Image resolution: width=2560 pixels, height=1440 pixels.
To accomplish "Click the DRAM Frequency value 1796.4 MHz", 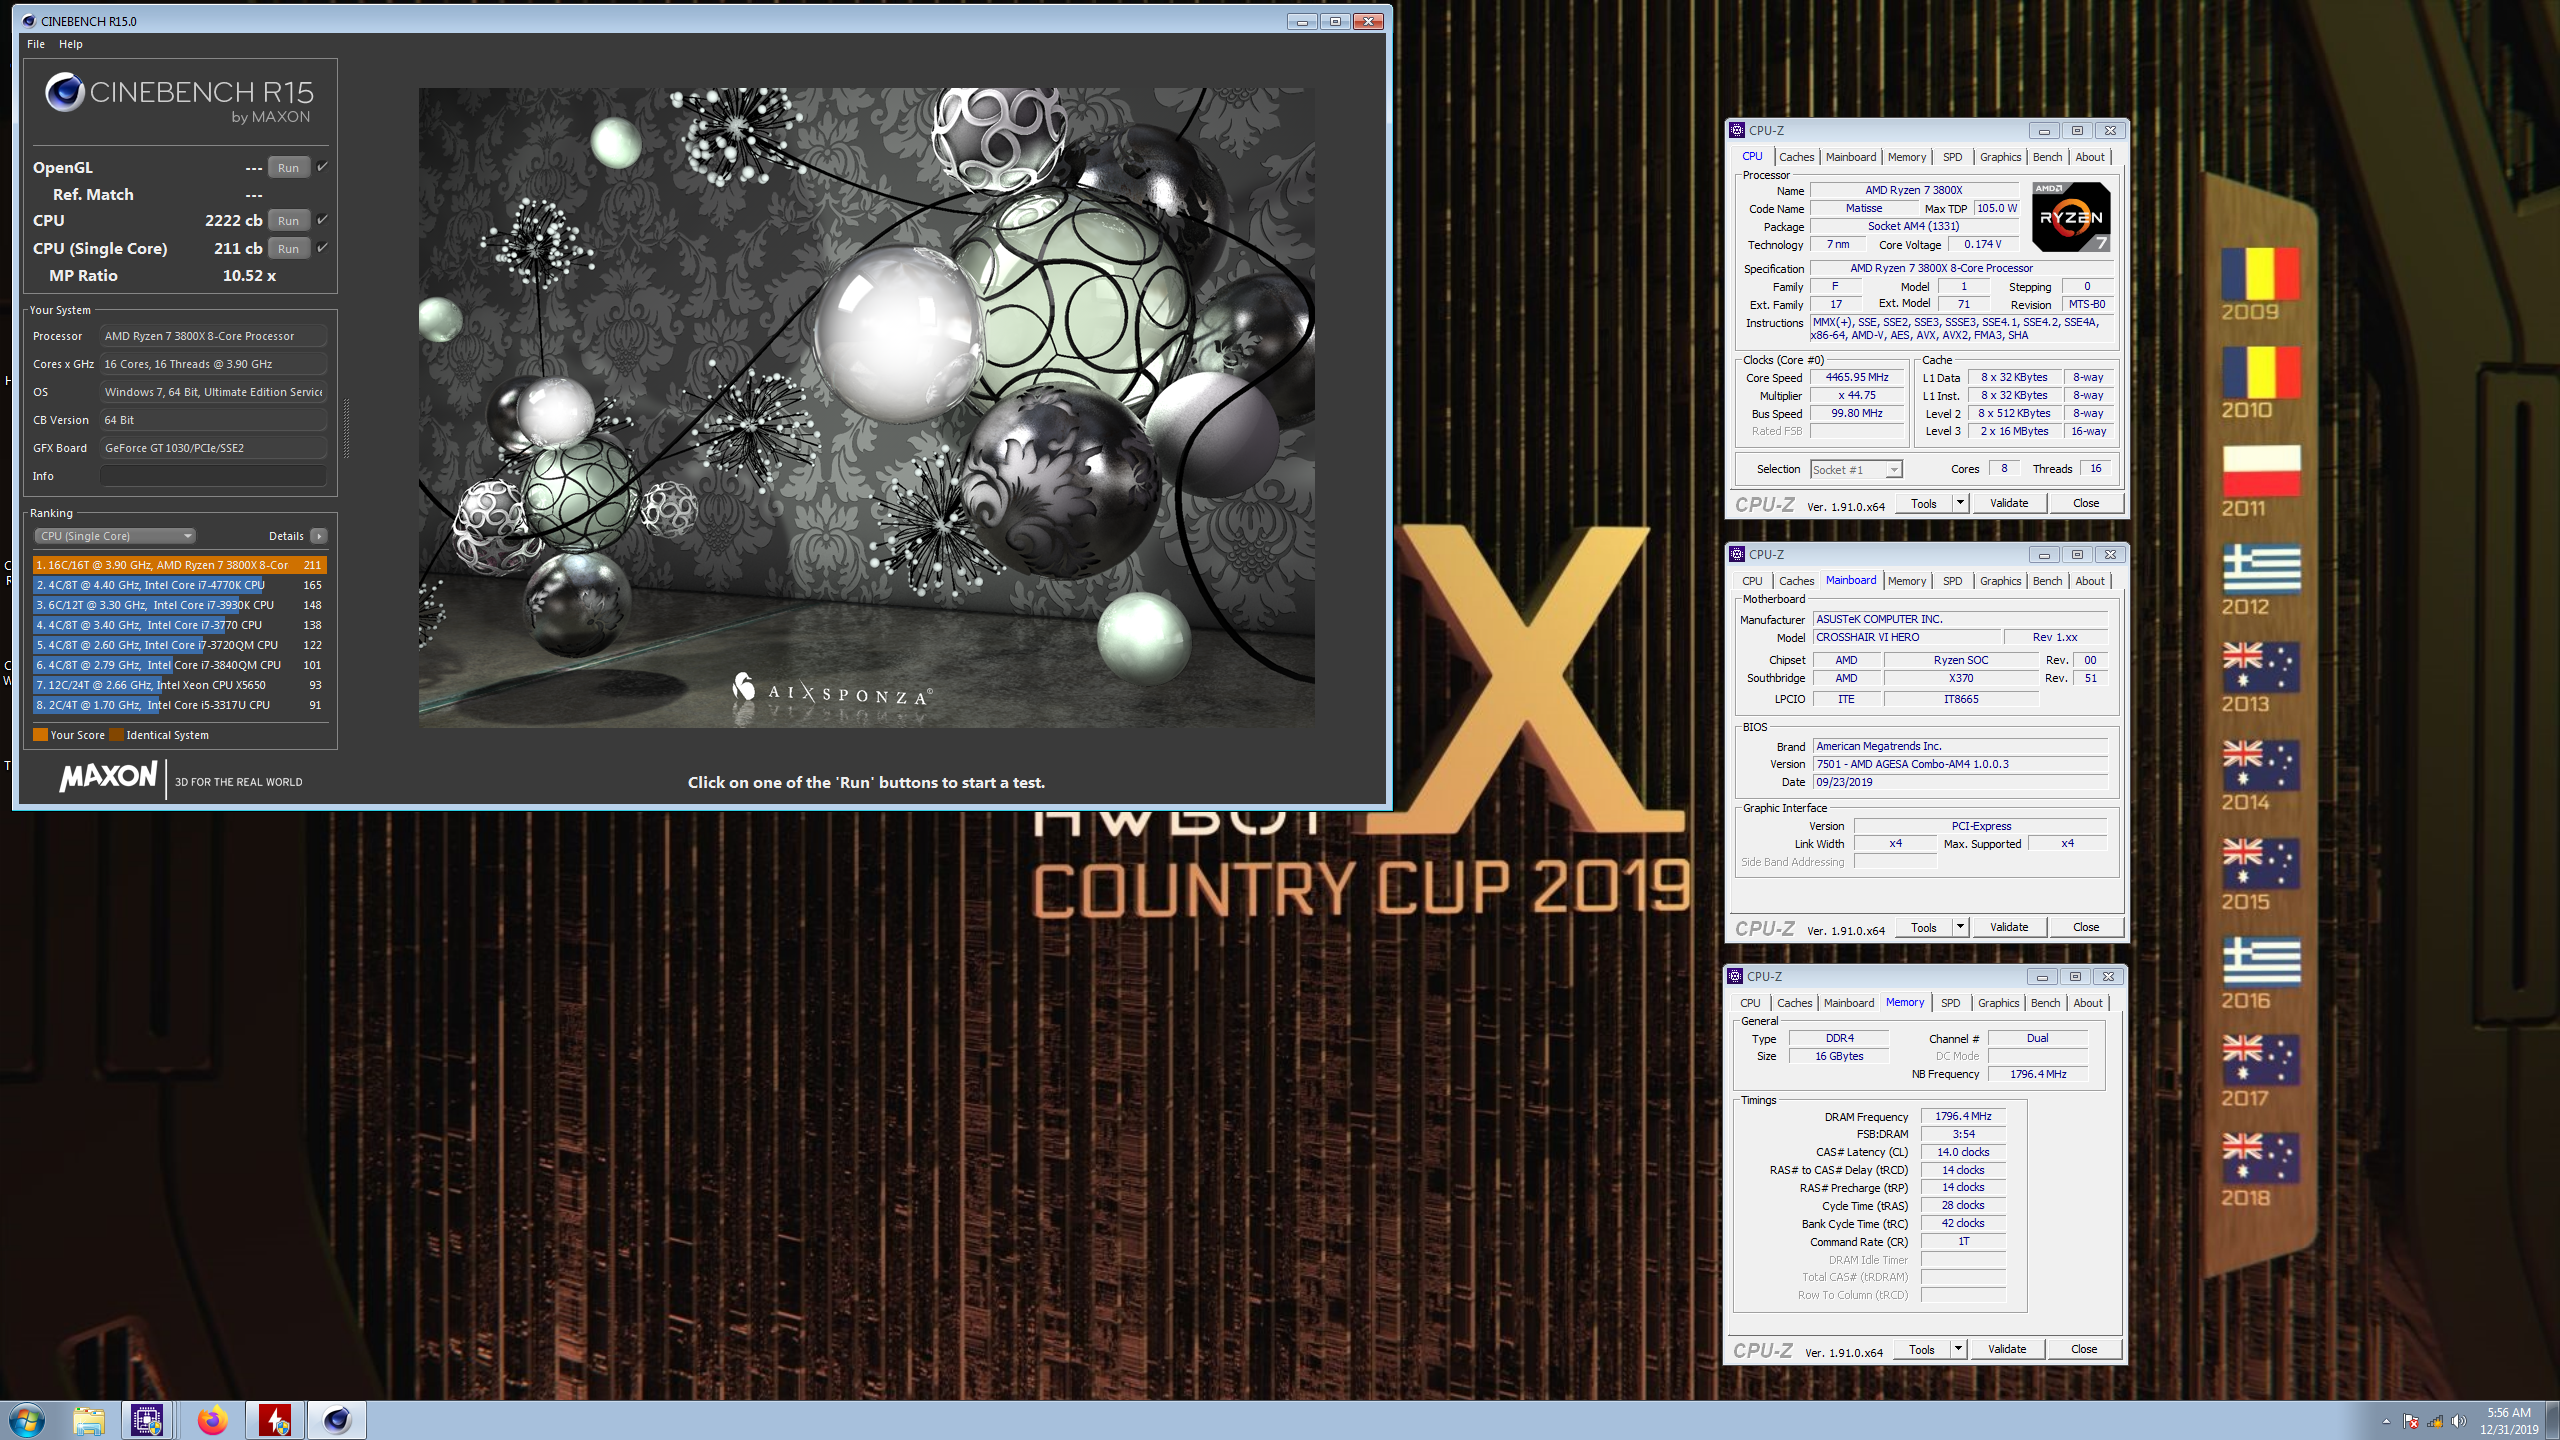I will pos(1963,1116).
